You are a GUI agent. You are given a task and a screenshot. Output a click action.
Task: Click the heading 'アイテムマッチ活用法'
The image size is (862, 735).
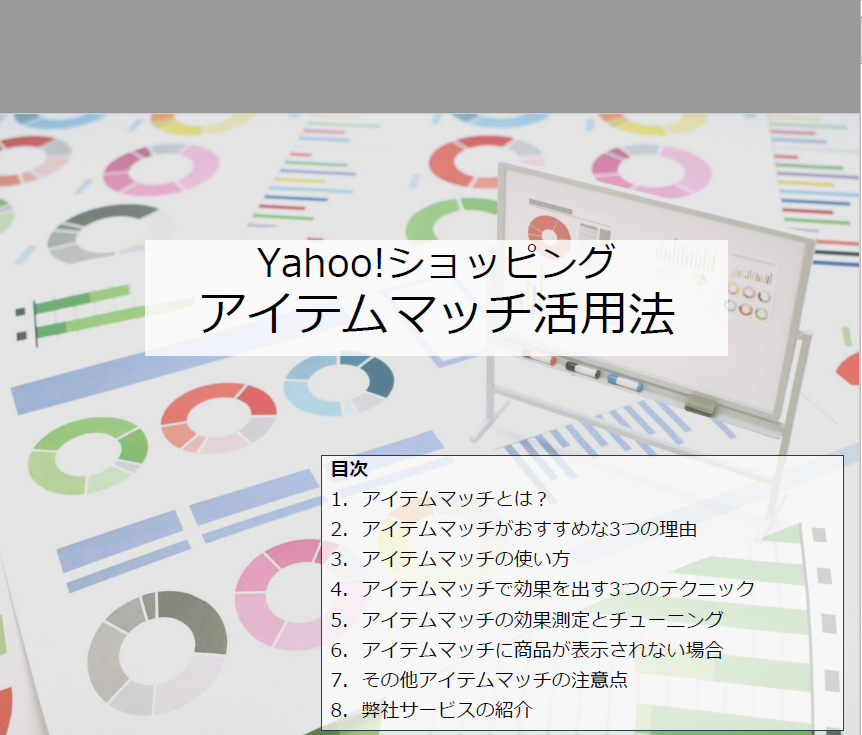pos(436,313)
